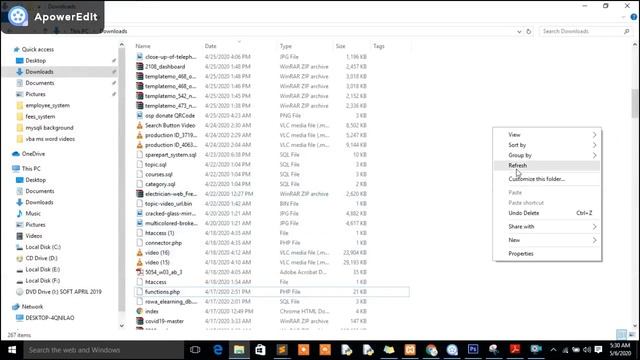Open Sublime Text taskbar icon
Screen dimensions: 640x360
coord(282,350)
